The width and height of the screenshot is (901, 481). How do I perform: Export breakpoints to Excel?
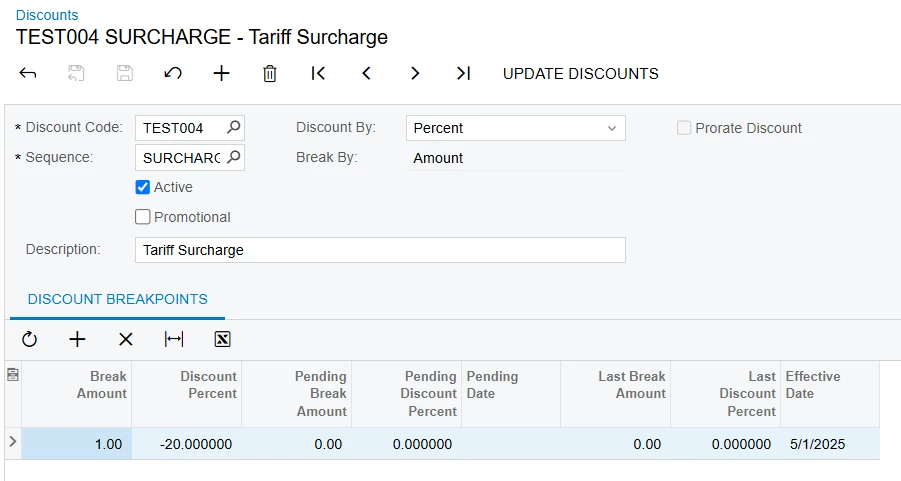coord(222,339)
